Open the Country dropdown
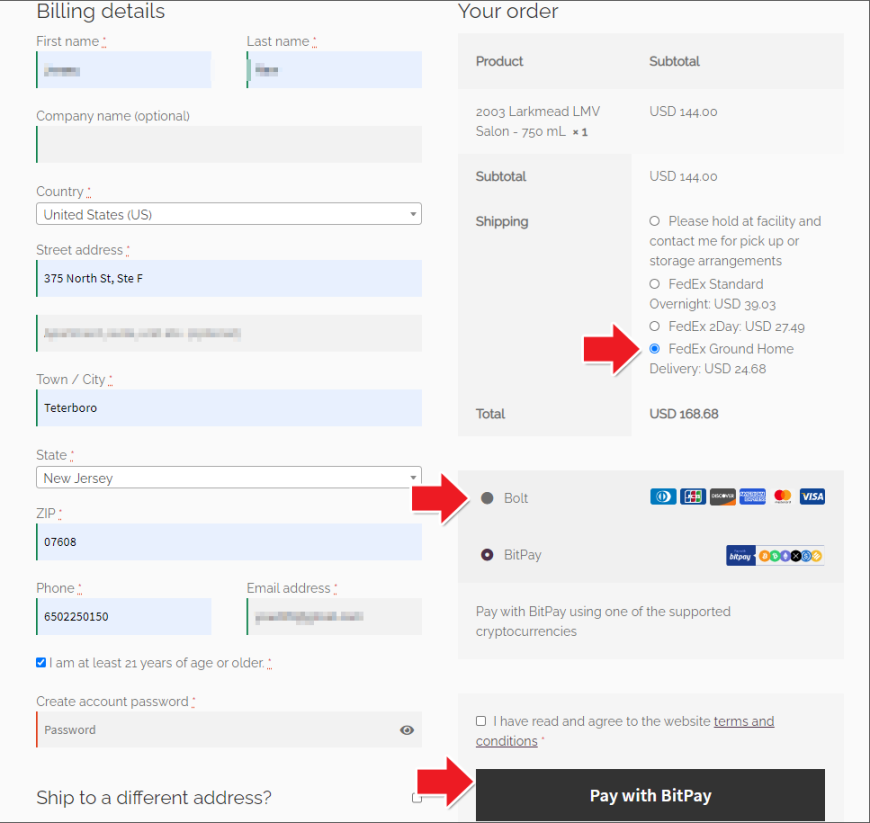 click(229, 214)
